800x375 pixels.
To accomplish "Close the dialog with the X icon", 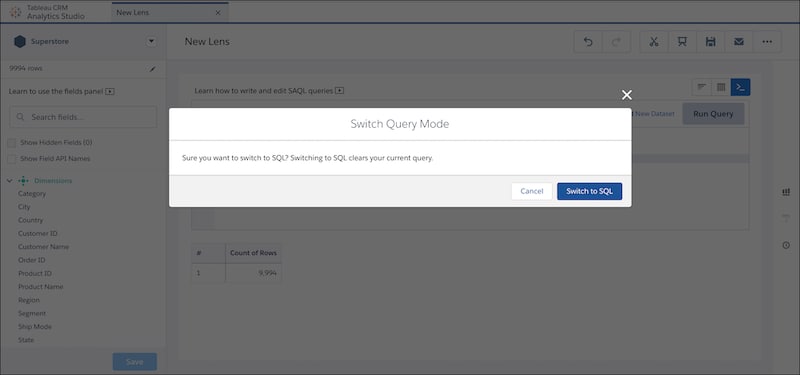I will click(627, 95).
